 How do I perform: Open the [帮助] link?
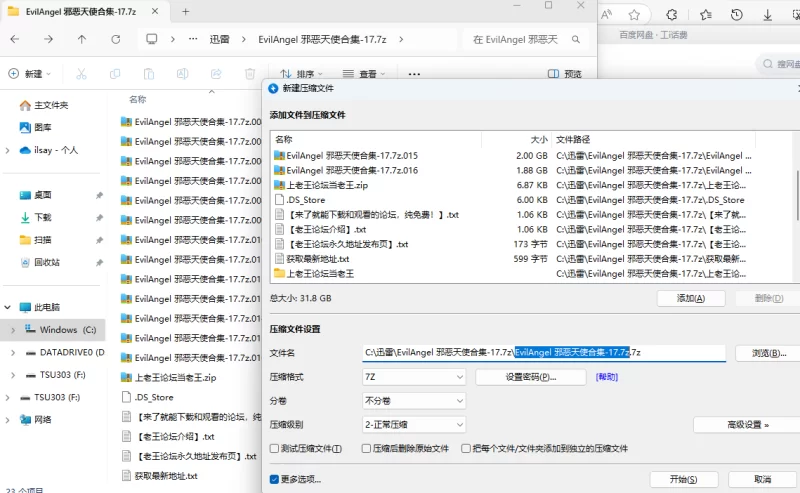pyautogui.click(x=607, y=377)
